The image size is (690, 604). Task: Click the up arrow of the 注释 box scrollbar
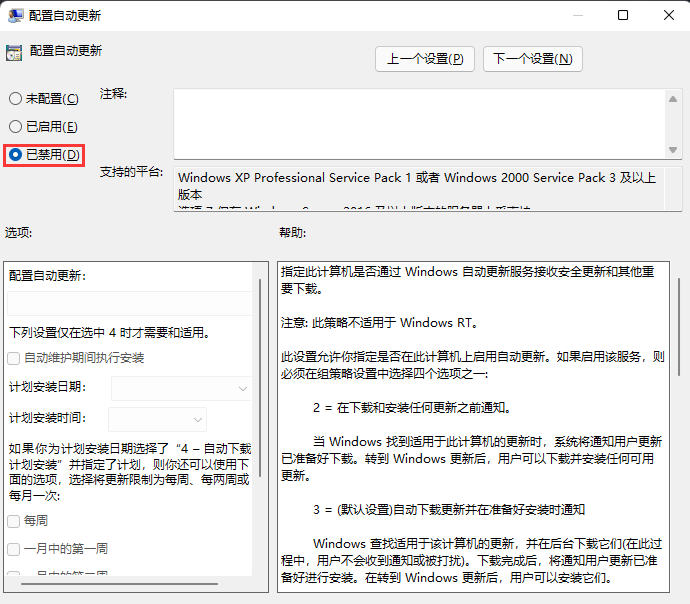pos(674,98)
